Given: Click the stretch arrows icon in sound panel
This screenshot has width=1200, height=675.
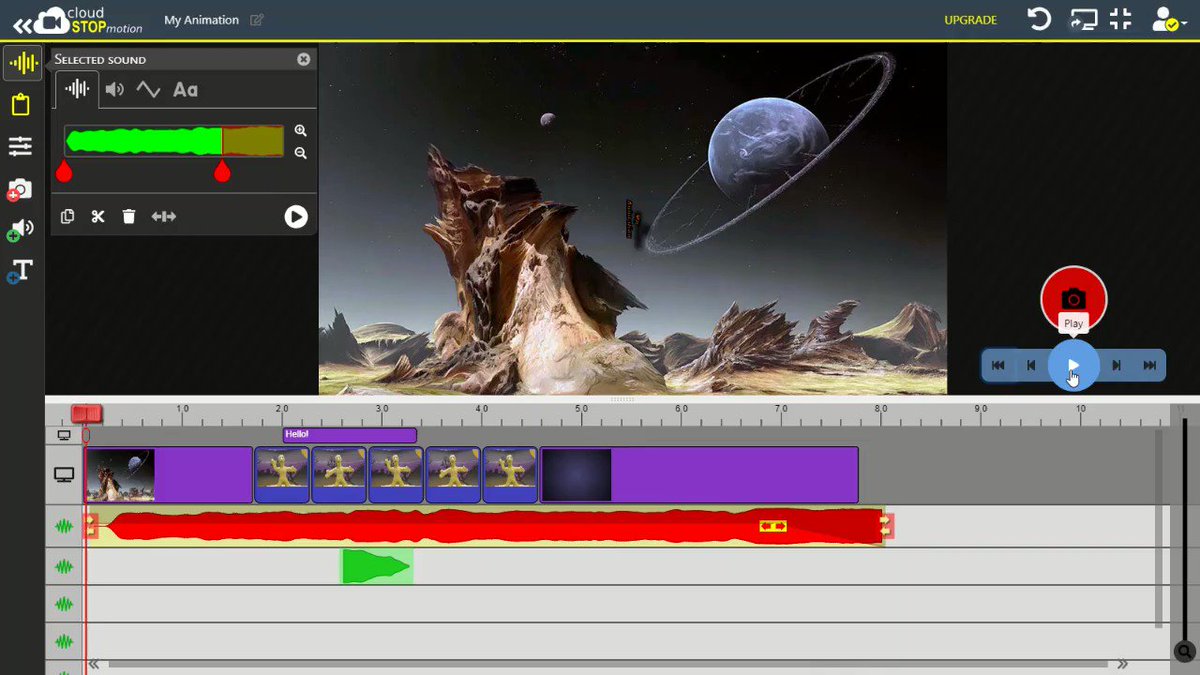Looking at the screenshot, I should tap(163, 216).
